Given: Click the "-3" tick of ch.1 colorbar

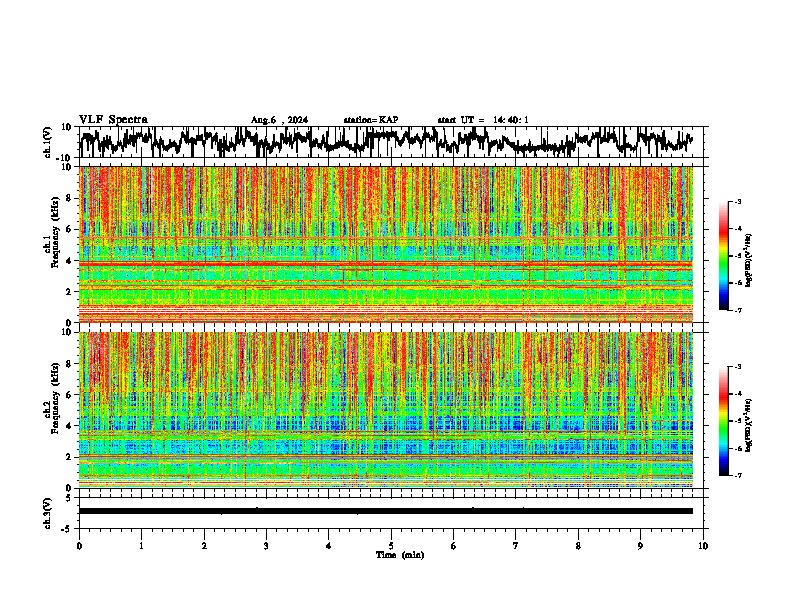Looking at the screenshot, I should point(738,202).
